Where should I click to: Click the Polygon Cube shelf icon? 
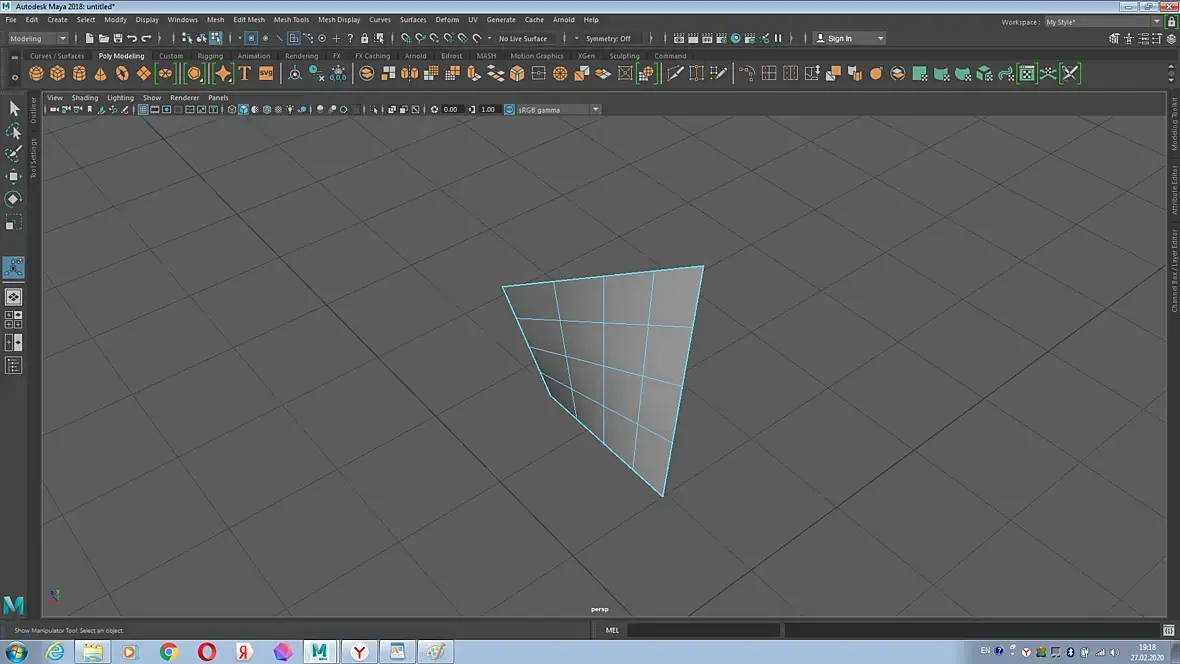point(58,74)
